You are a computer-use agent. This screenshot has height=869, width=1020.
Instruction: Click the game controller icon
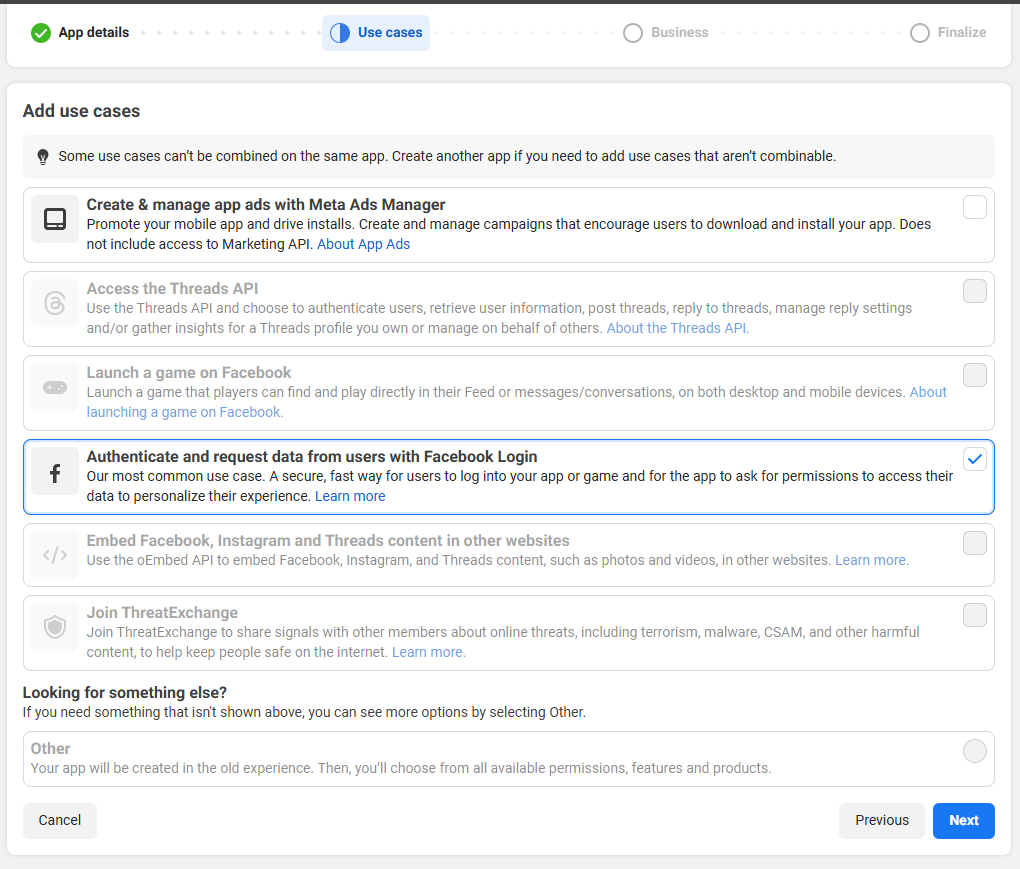tap(55, 387)
